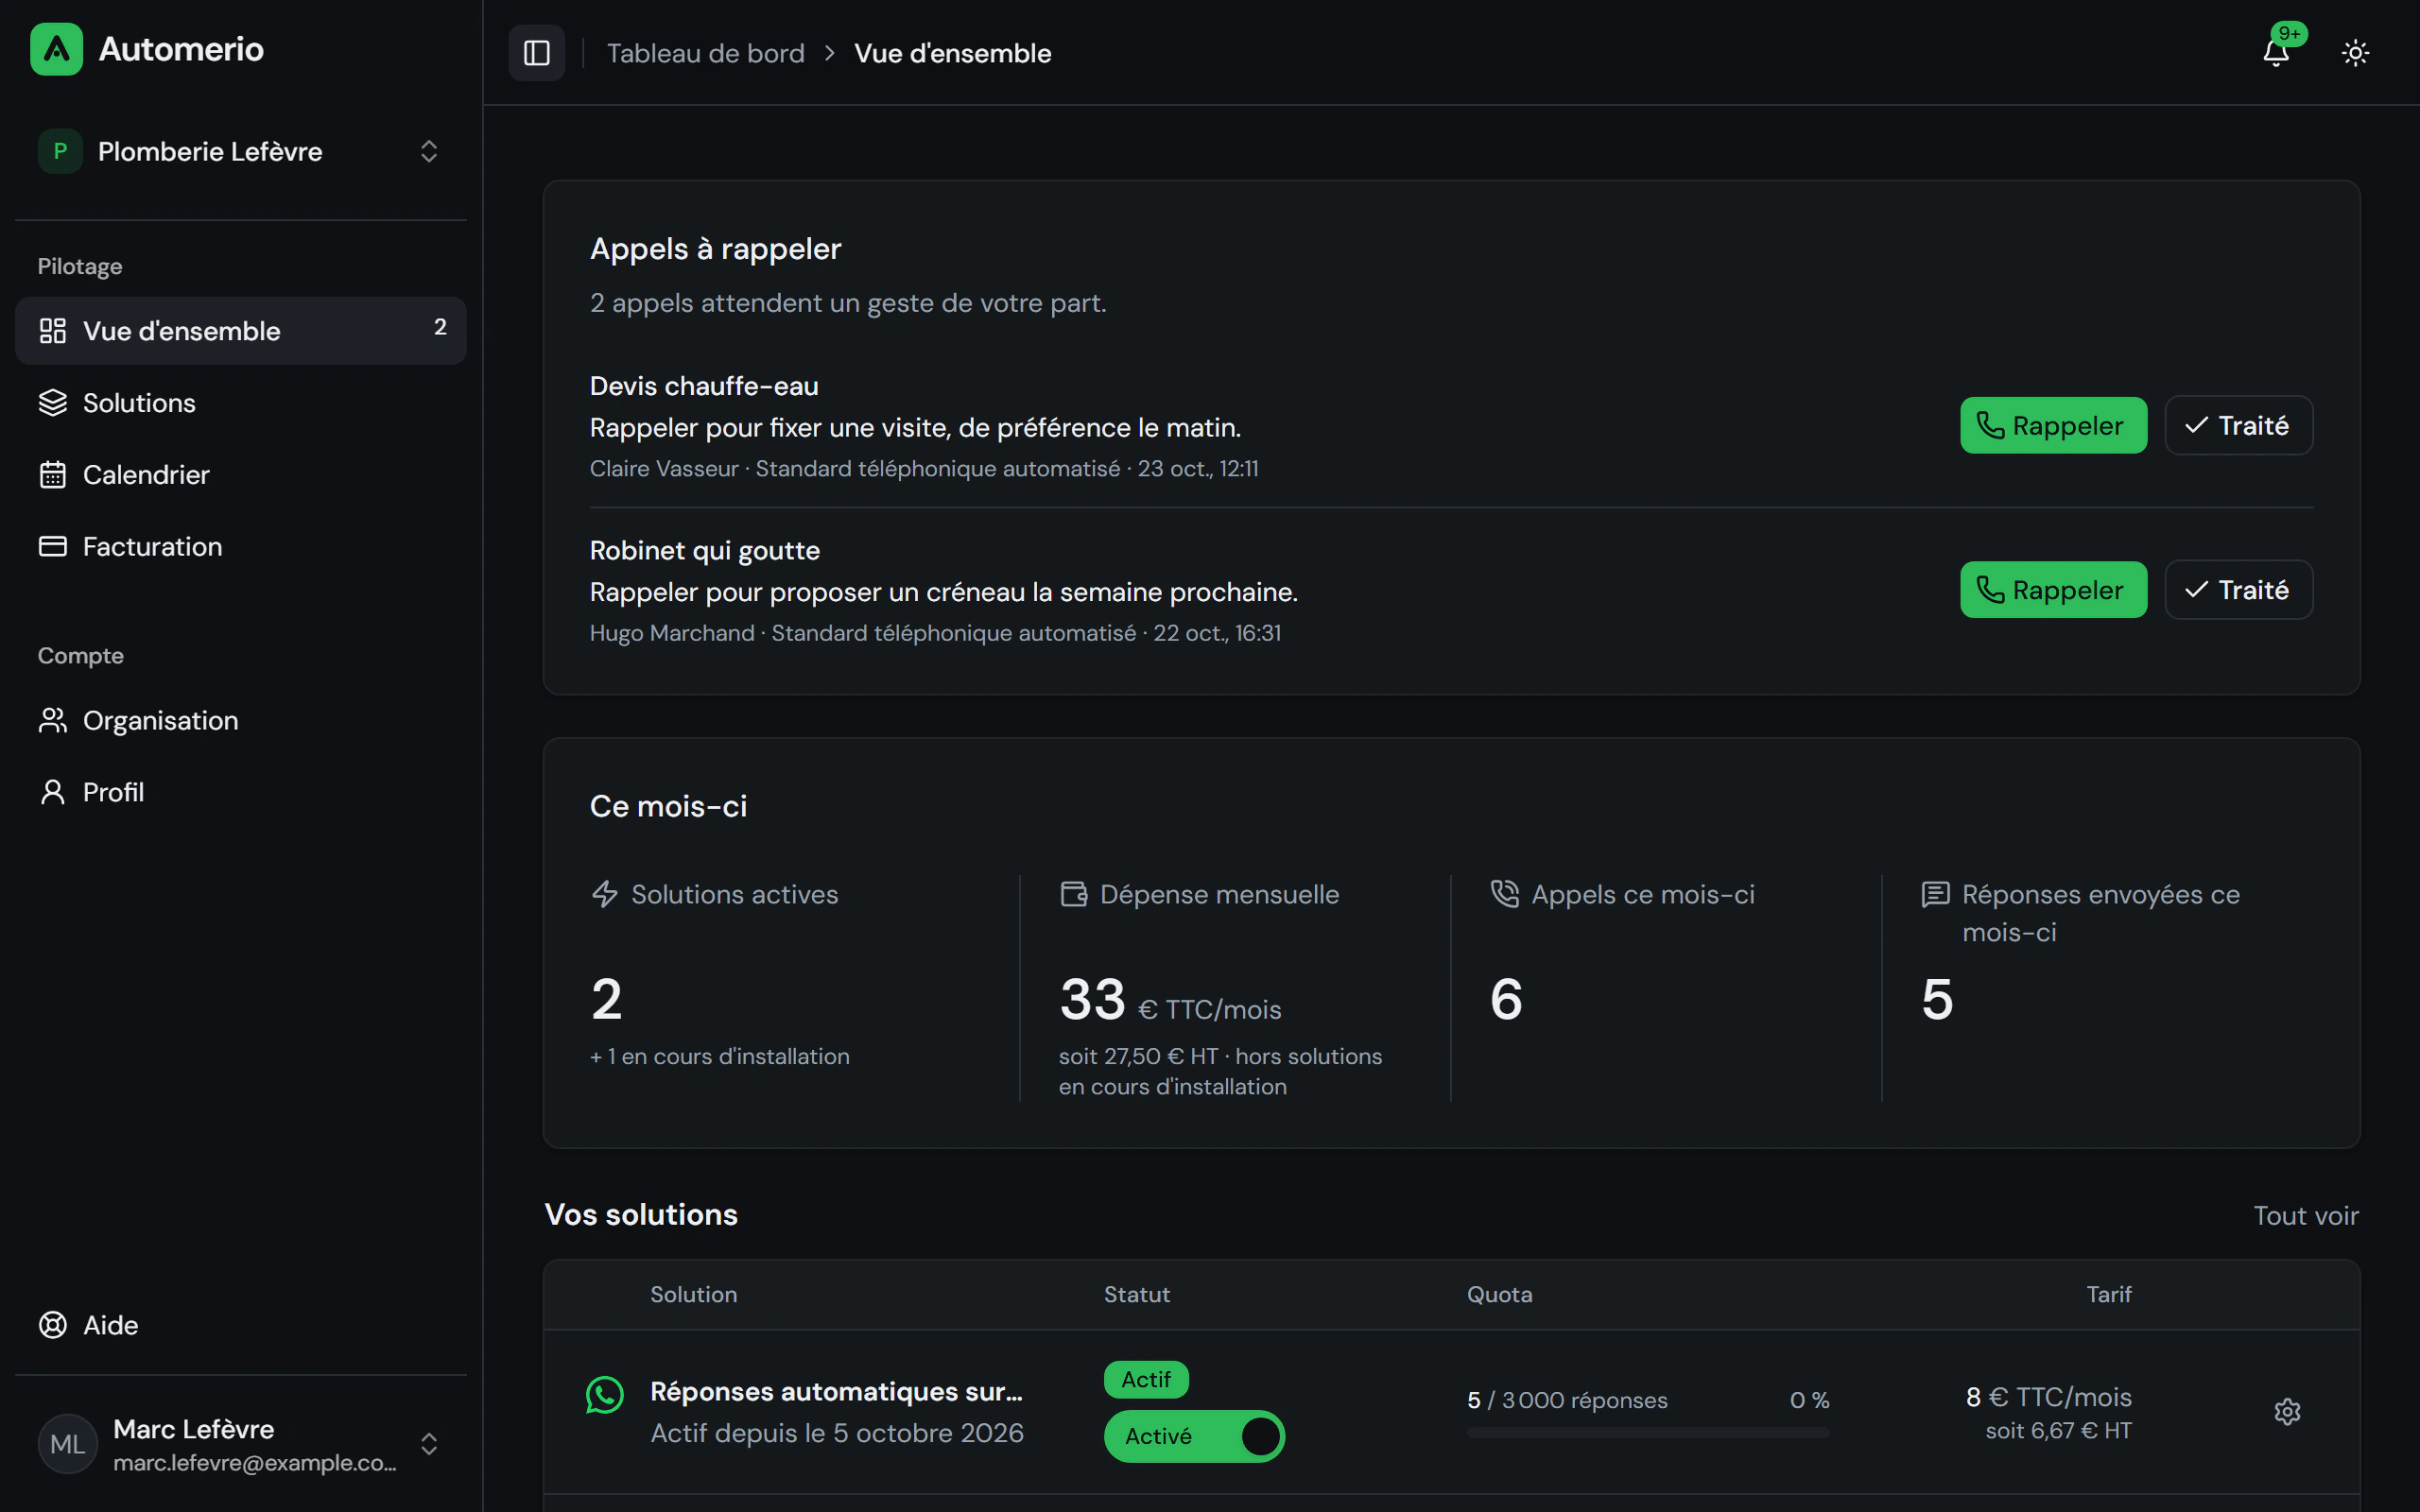Click the 8 € TTC/mois price
Screen dimensions: 2420x1512
pos(2048,1397)
